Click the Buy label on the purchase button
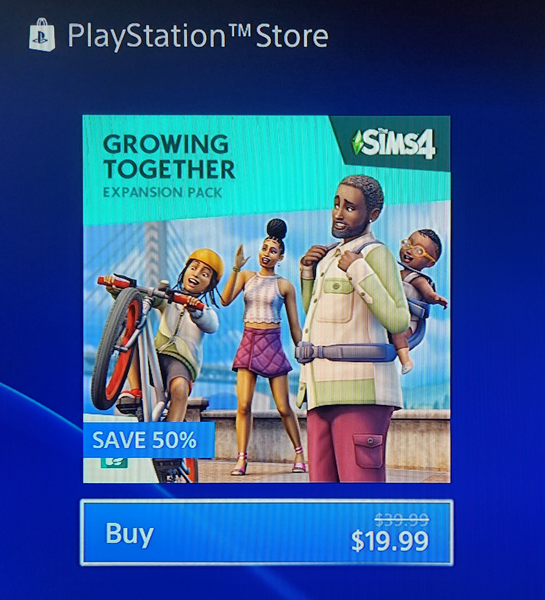545x600 pixels. pos(129,533)
